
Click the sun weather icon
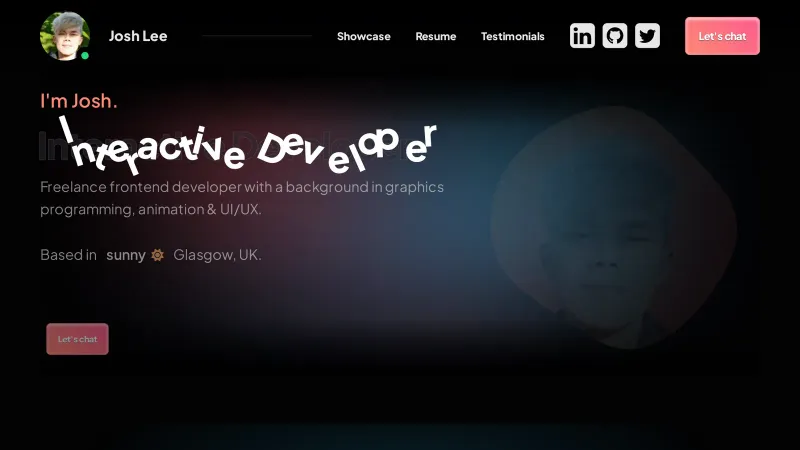(157, 255)
